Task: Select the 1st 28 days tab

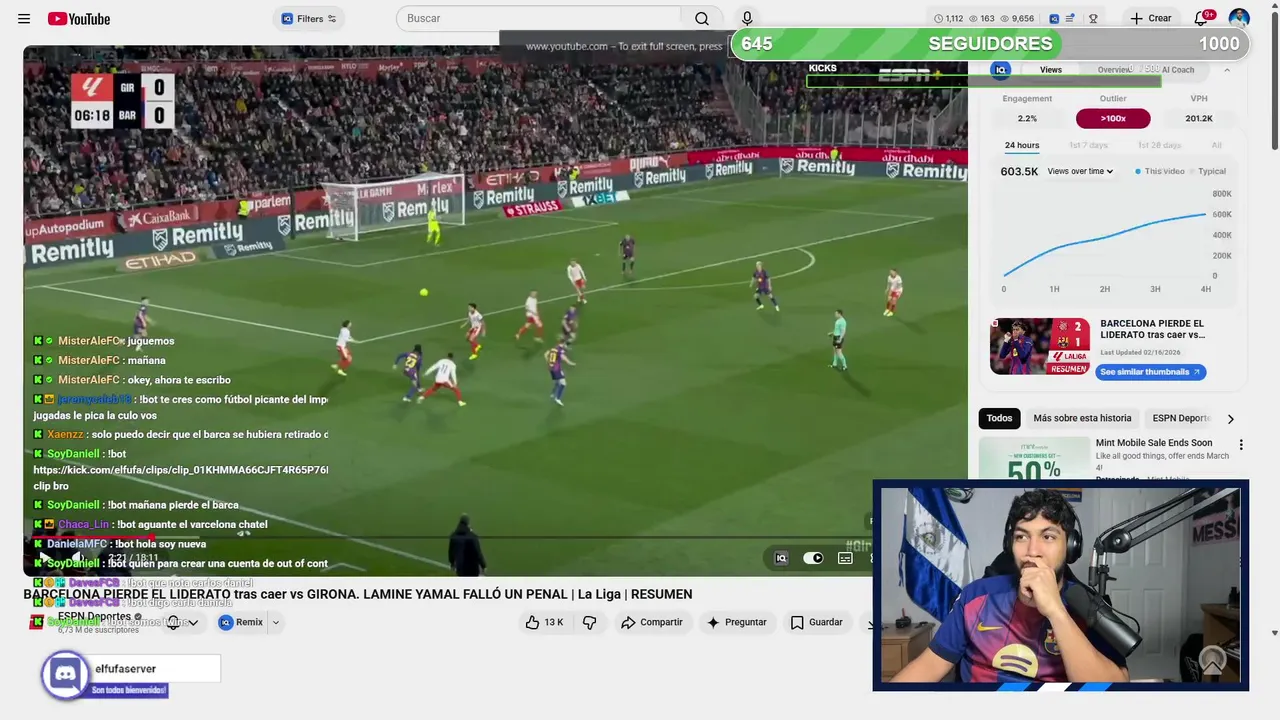Action: [1159, 146]
